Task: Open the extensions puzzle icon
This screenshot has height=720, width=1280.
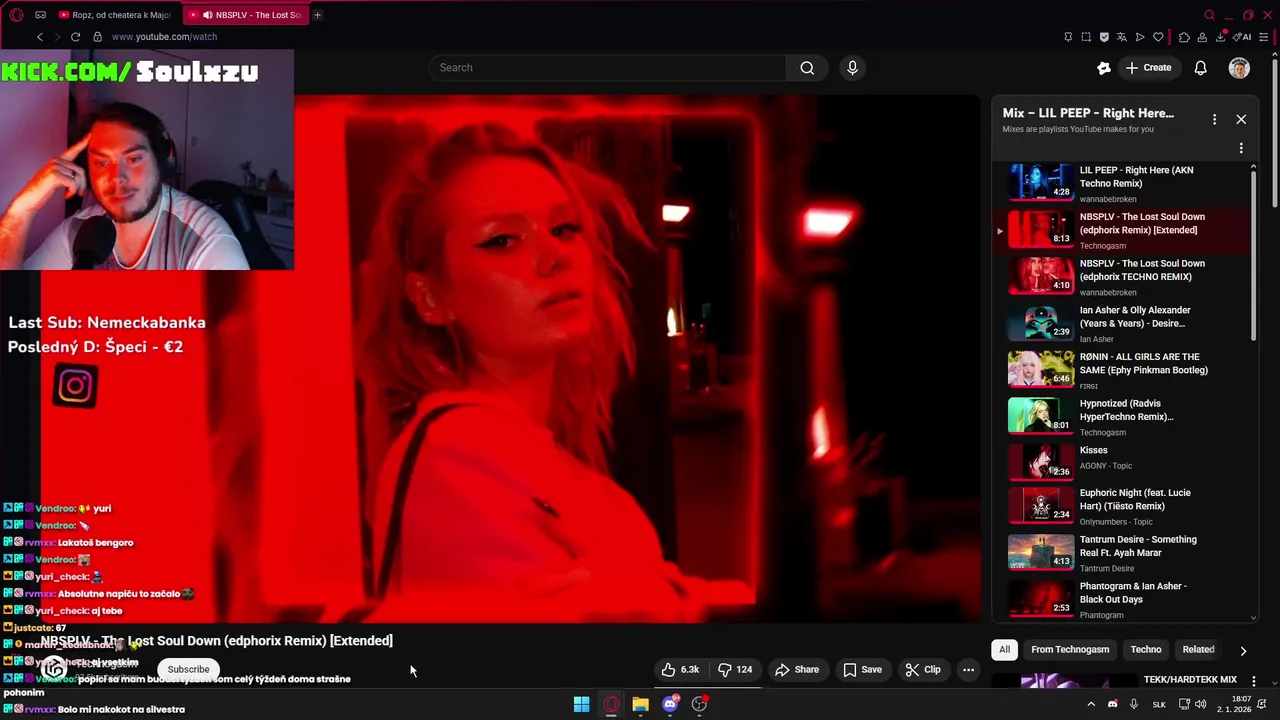Action: [1184, 37]
